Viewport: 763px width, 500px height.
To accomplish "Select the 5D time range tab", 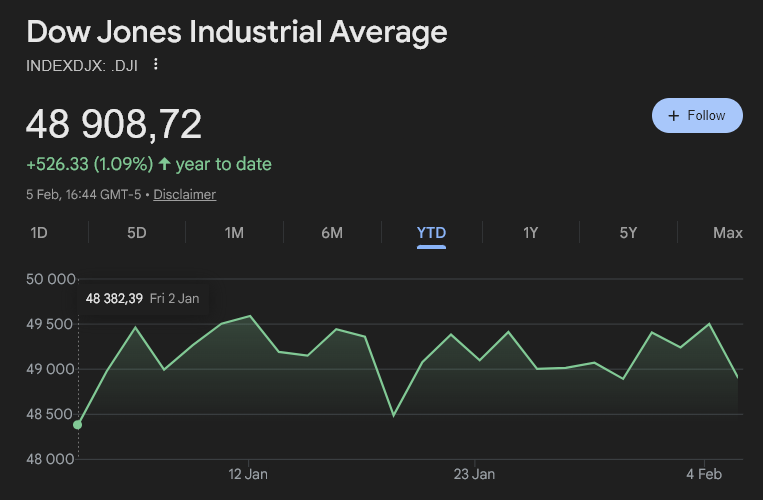I will pos(137,233).
